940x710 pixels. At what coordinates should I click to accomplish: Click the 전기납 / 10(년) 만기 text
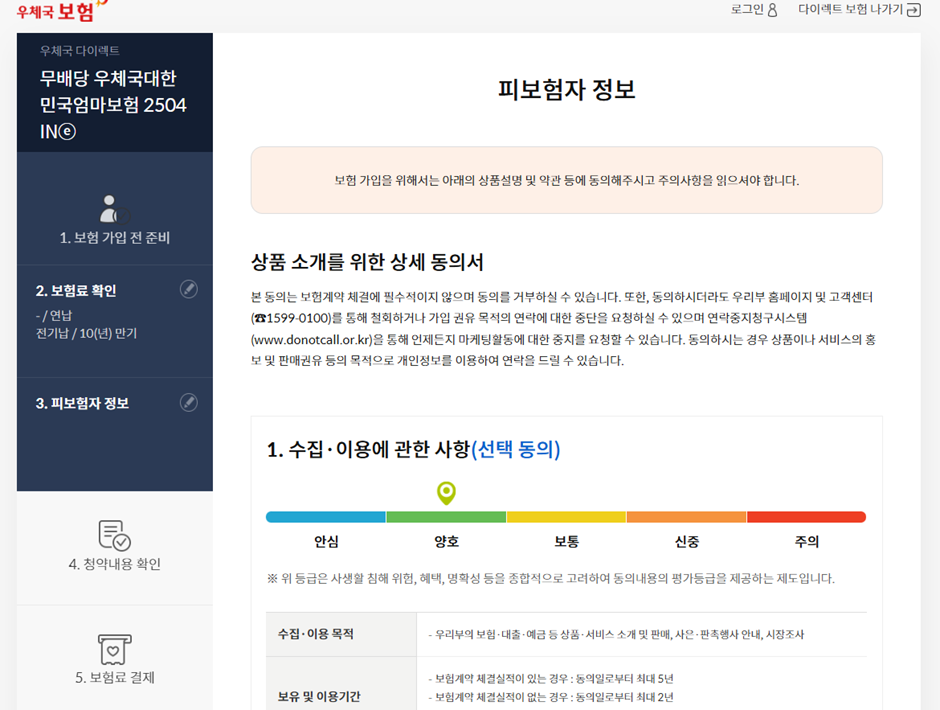(x=86, y=333)
